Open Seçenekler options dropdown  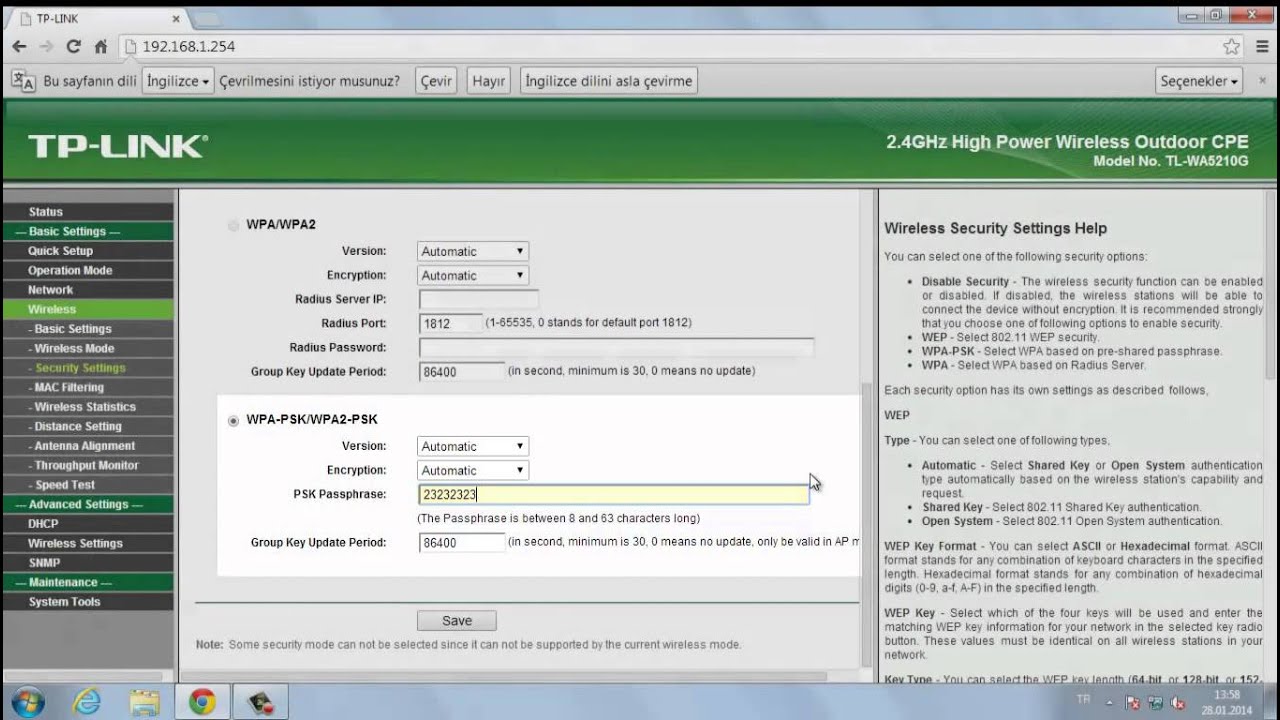pos(1200,81)
